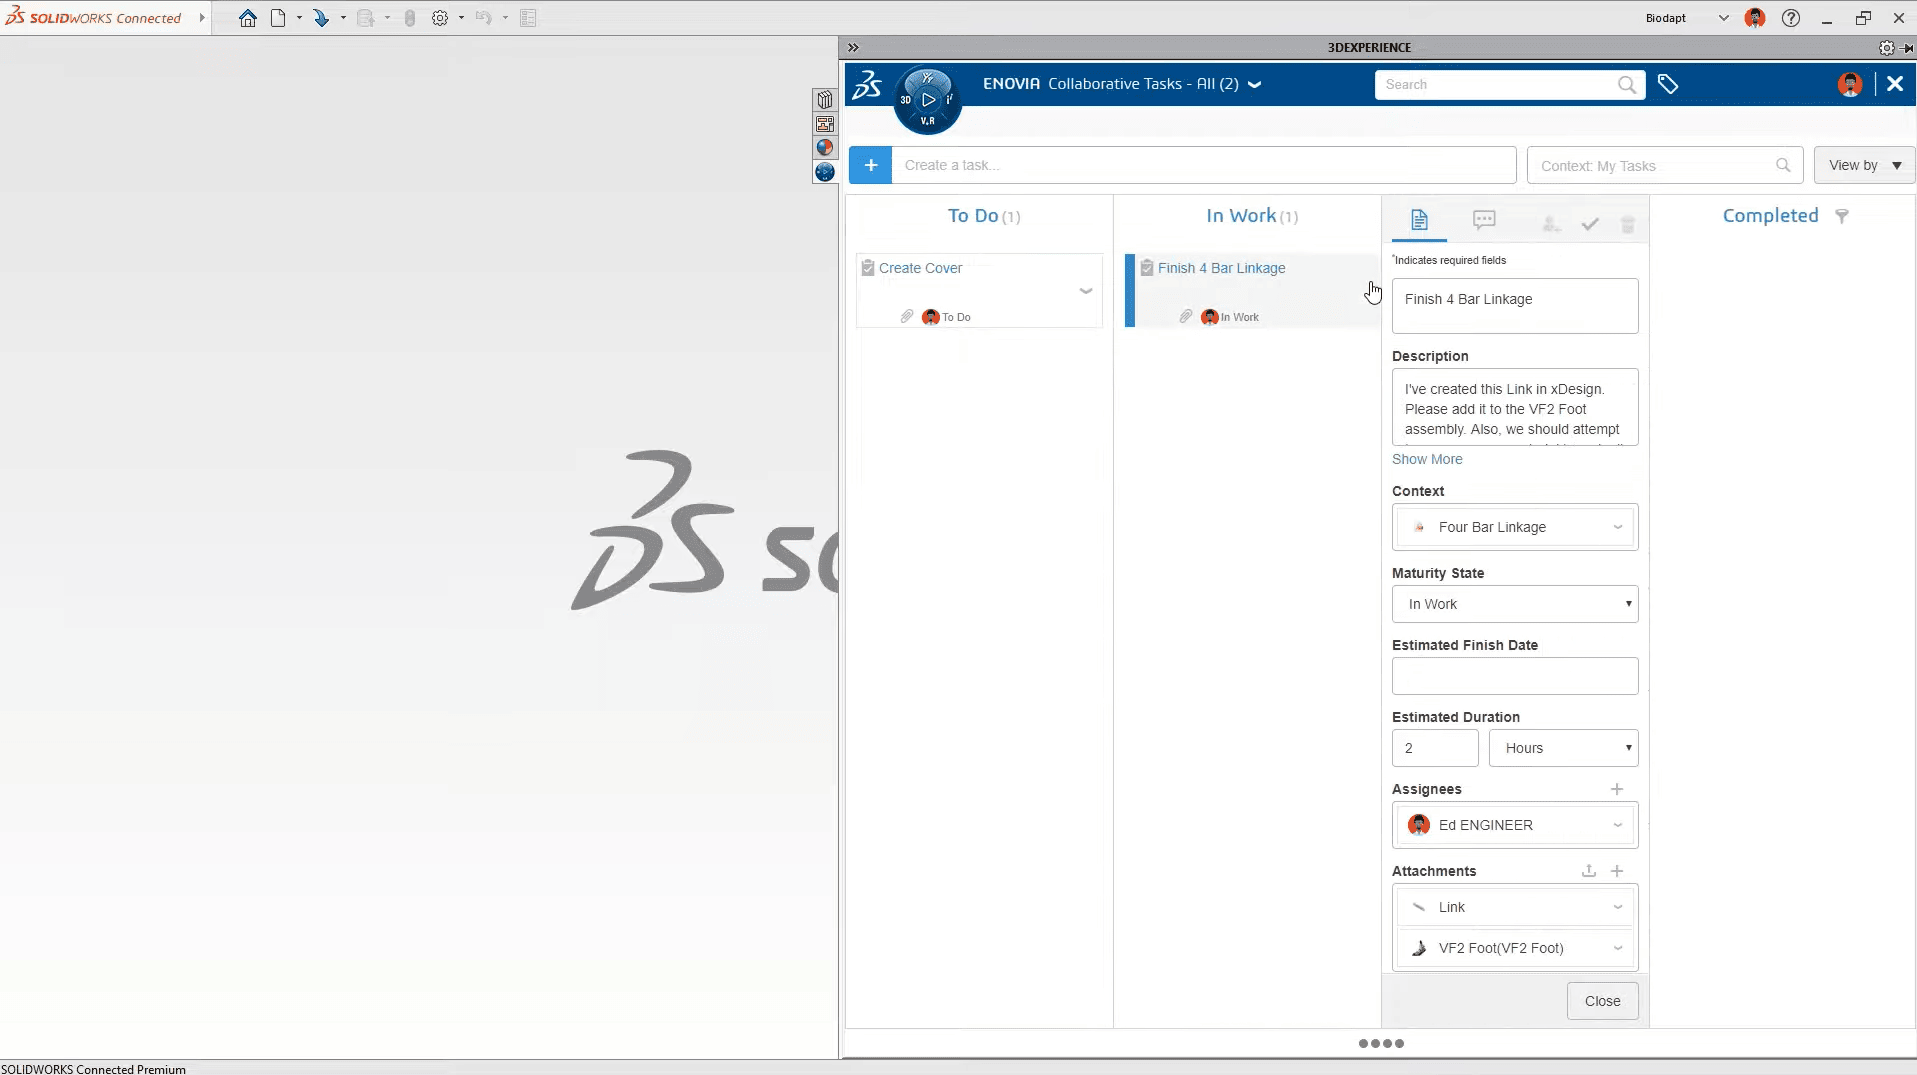
Task: Click the 3DS logo in ENOVIA header
Action: (x=867, y=85)
